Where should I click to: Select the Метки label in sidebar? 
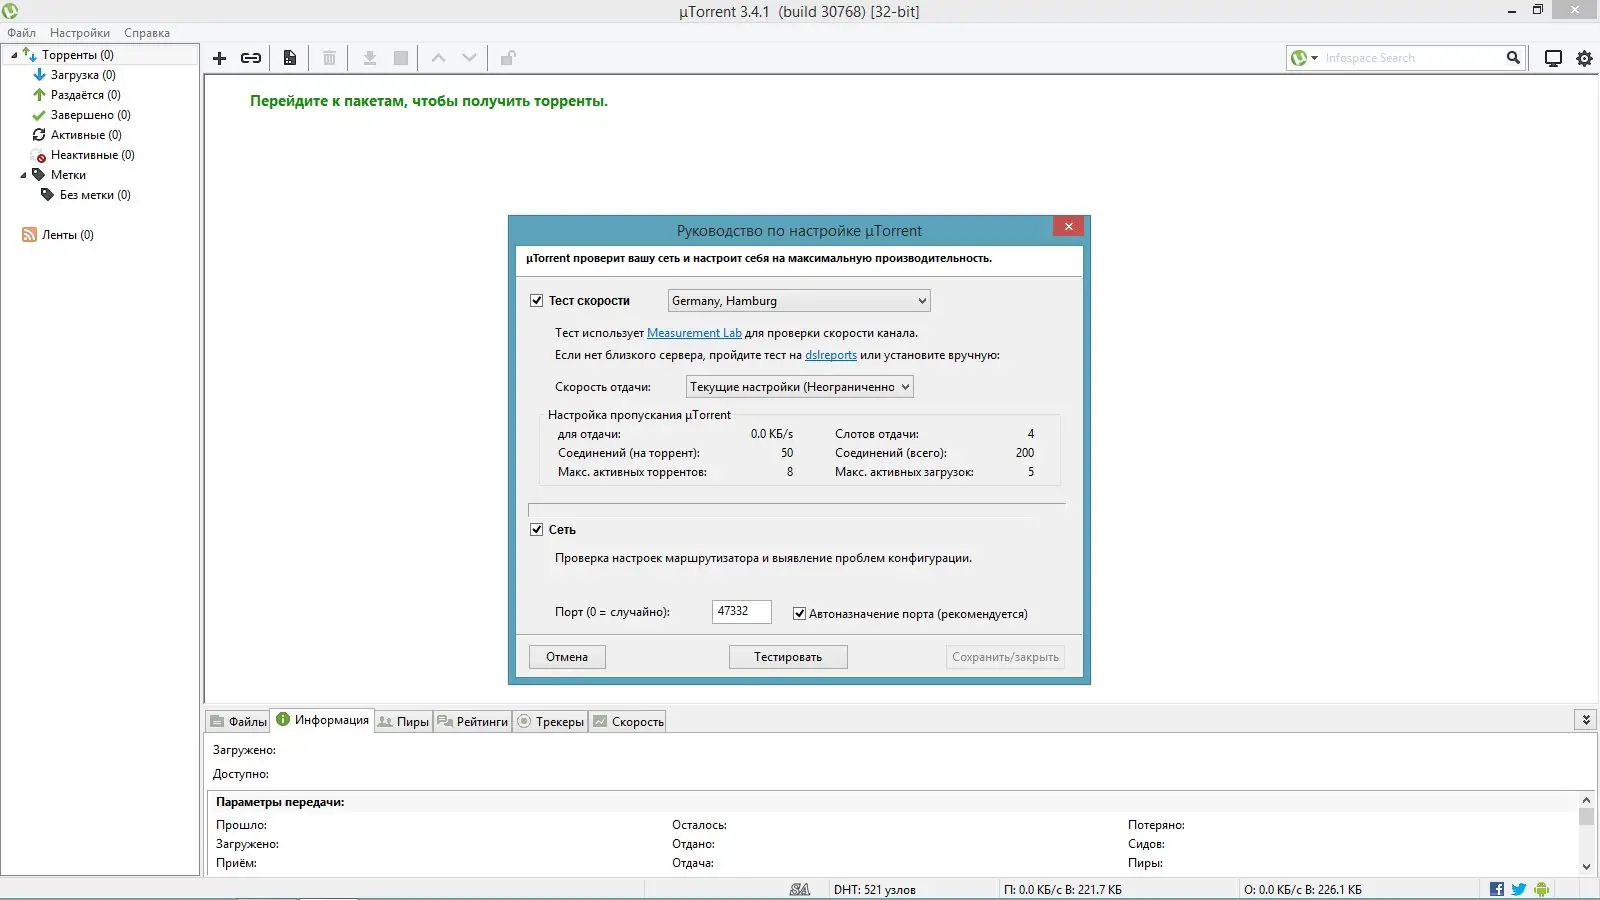tap(68, 175)
